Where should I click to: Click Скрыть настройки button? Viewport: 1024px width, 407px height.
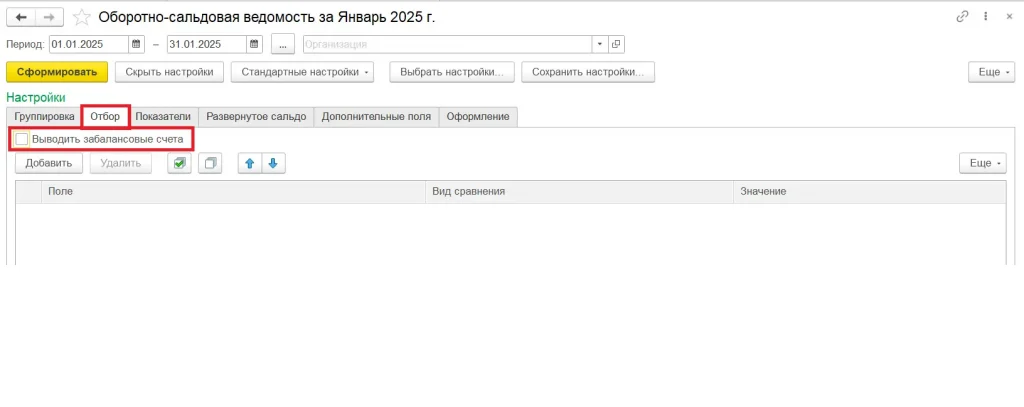click(x=170, y=72)
